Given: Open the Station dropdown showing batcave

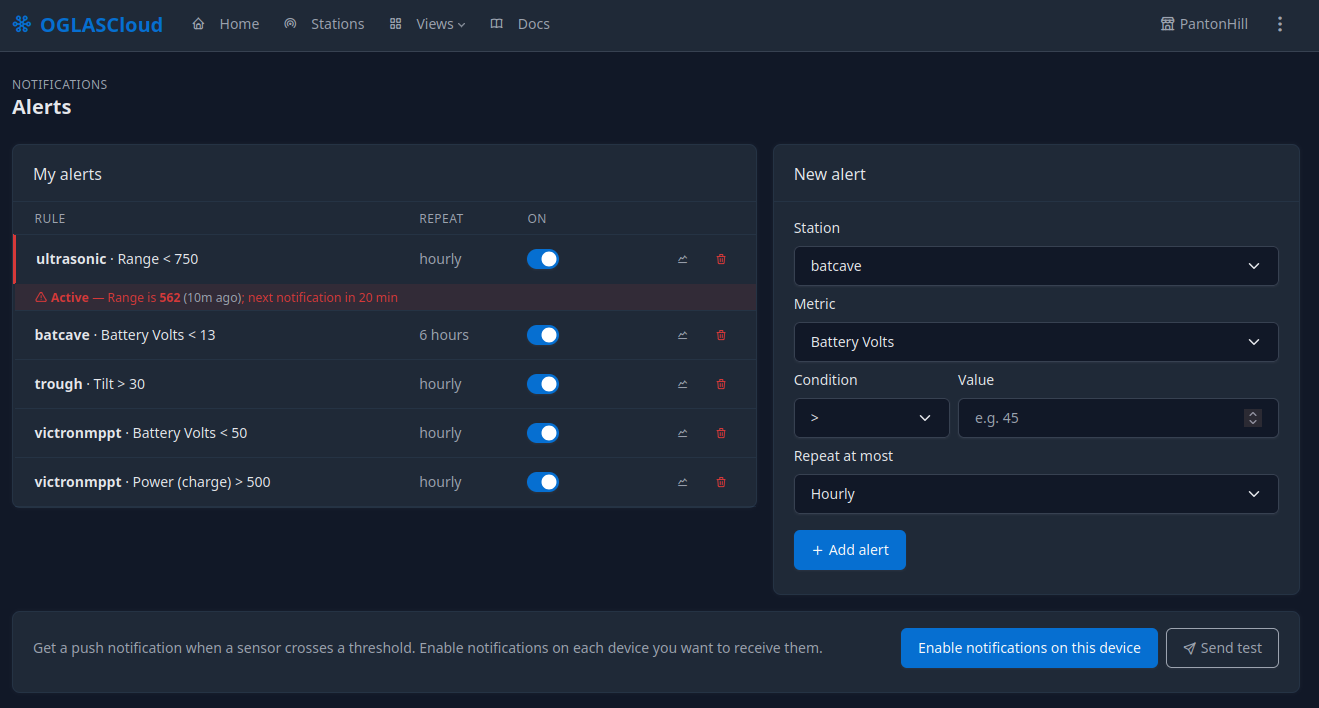Looking at the screenshot, I should [x=1036, y=266].
